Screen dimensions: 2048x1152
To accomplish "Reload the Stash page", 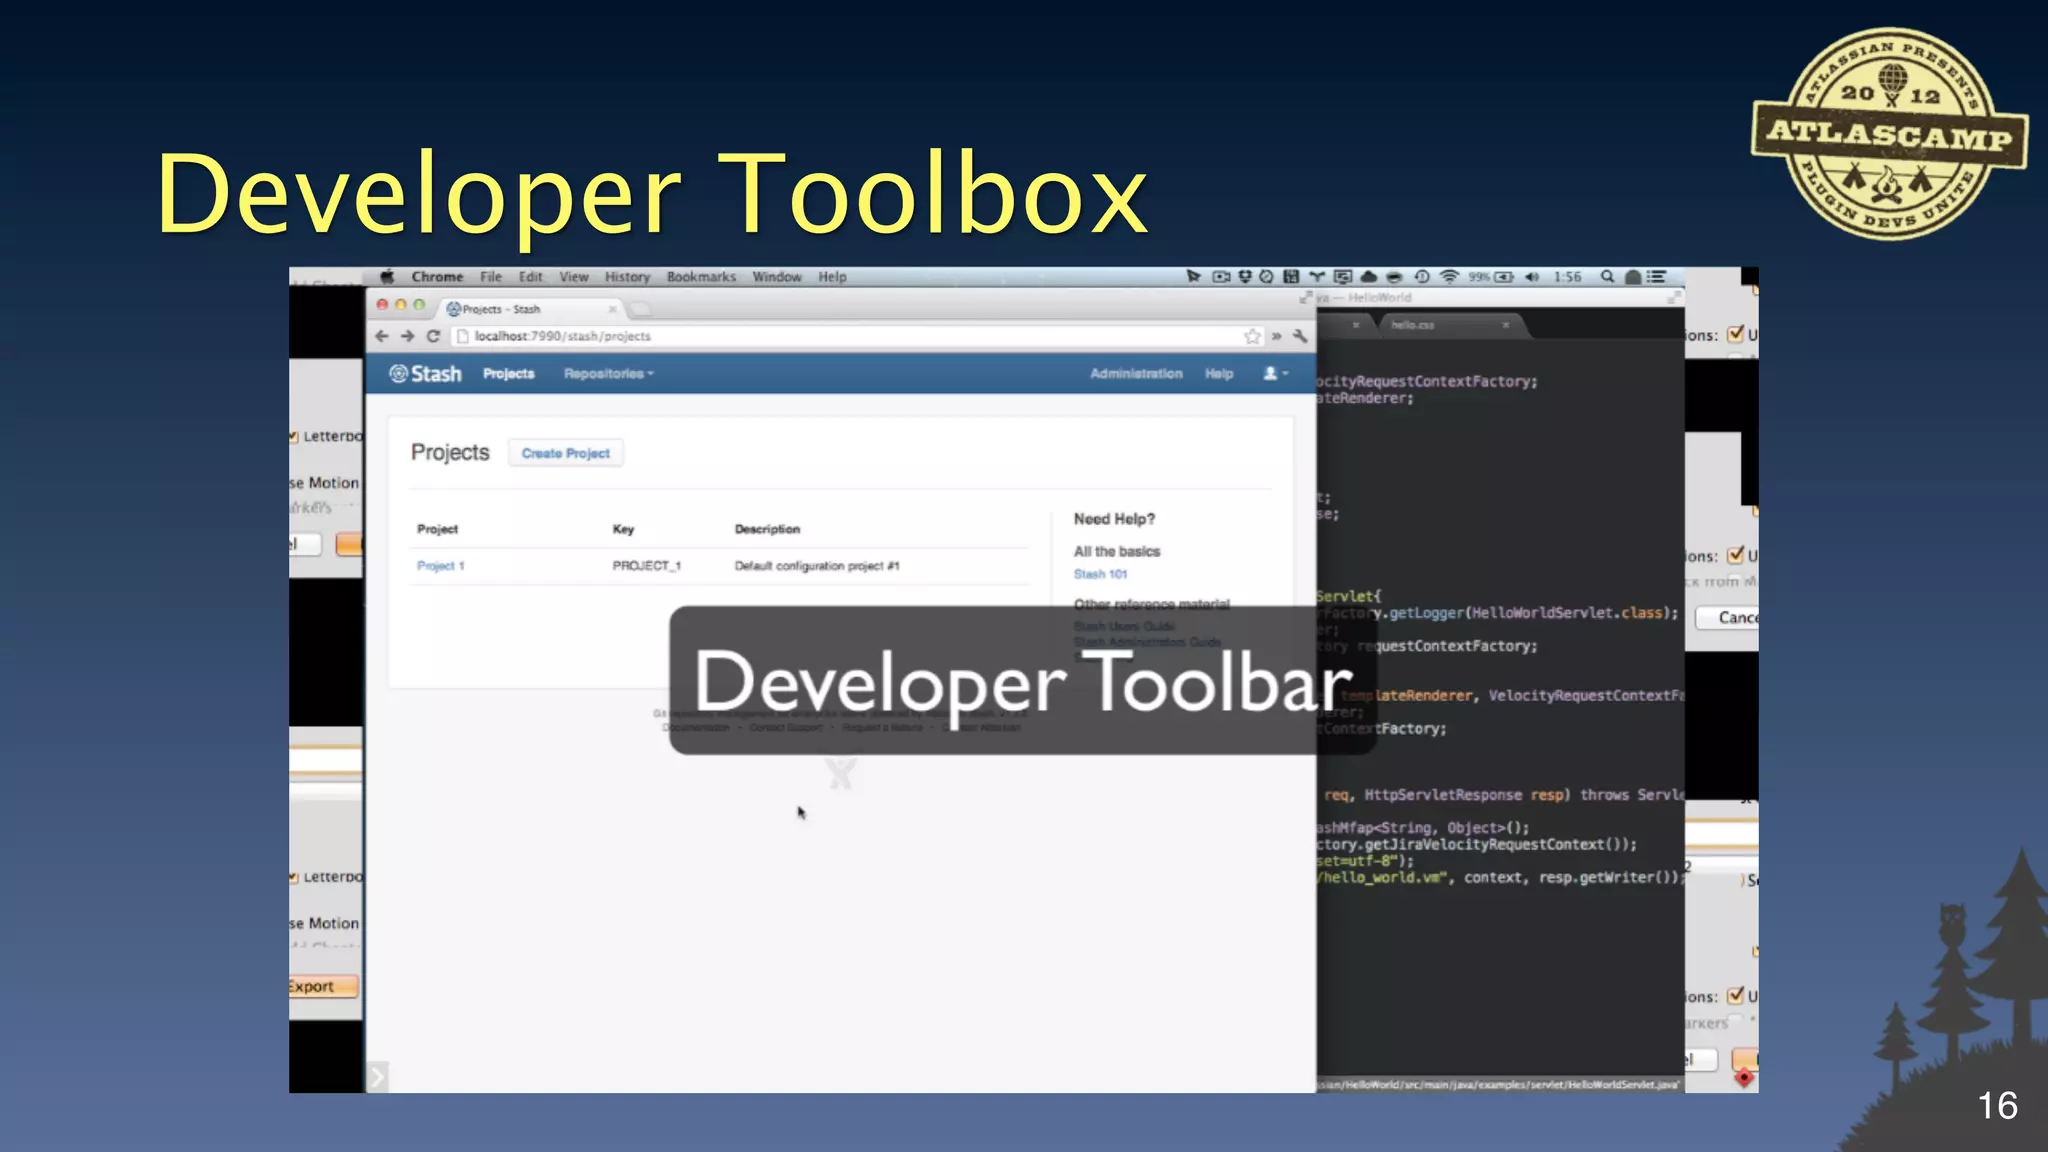I will click(433, 336).
